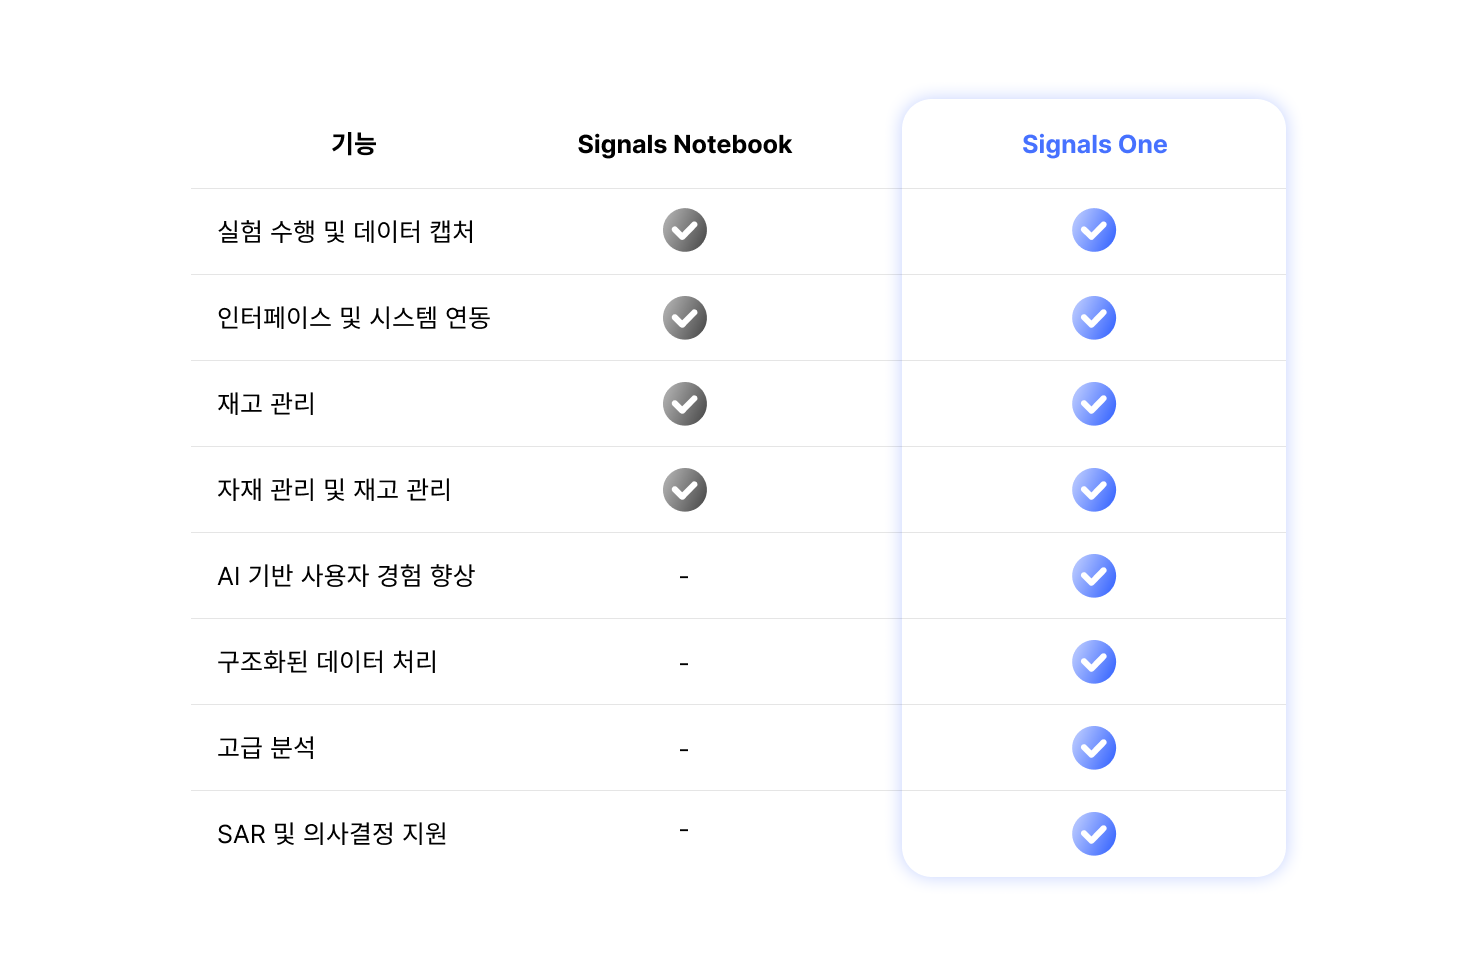Click gray checkmark for 자재 관리 및 재고 관리
Image resolution: width=1477 pixels, height=976 pixels.
click(685, 490)
